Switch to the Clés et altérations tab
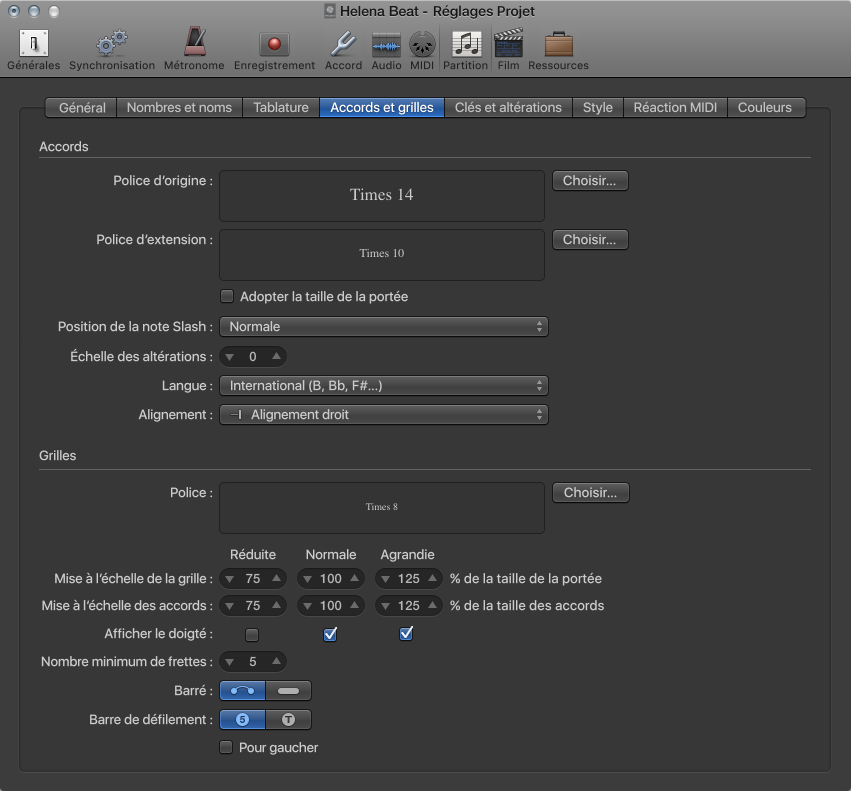The image size is (854, 794). pos(509,108)
